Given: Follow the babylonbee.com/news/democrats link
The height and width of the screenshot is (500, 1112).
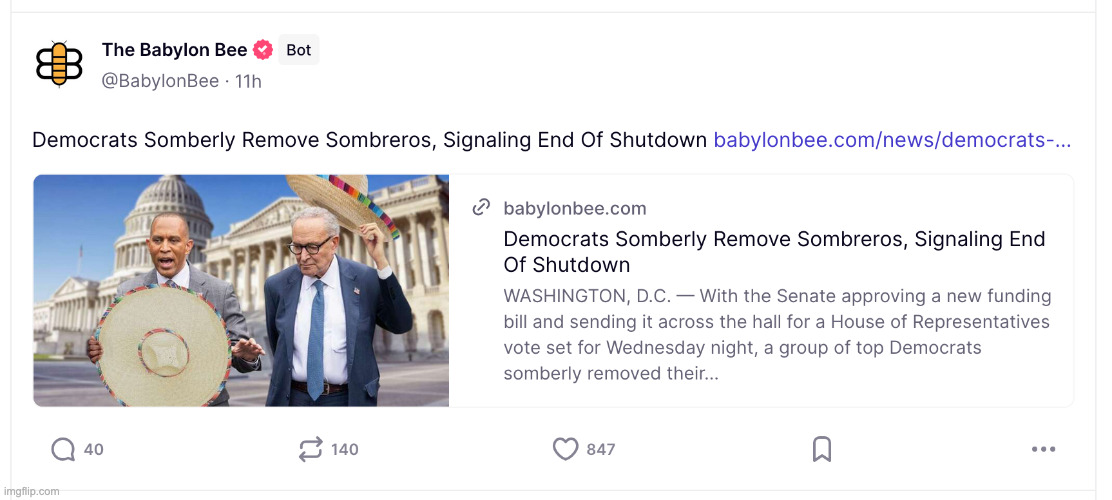Looking at the screenshot, I should [892, 140].
